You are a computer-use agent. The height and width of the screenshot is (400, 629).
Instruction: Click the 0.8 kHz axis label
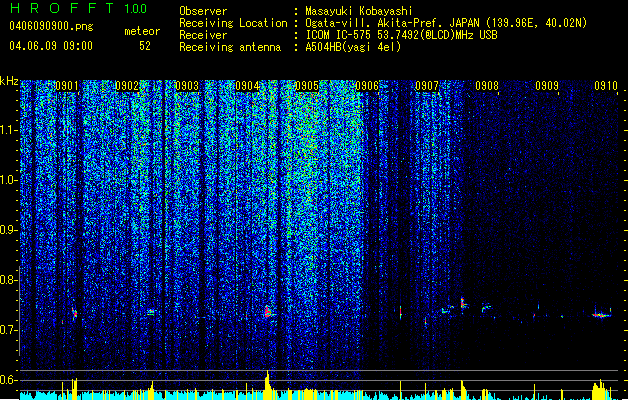(x=8, y=280)
